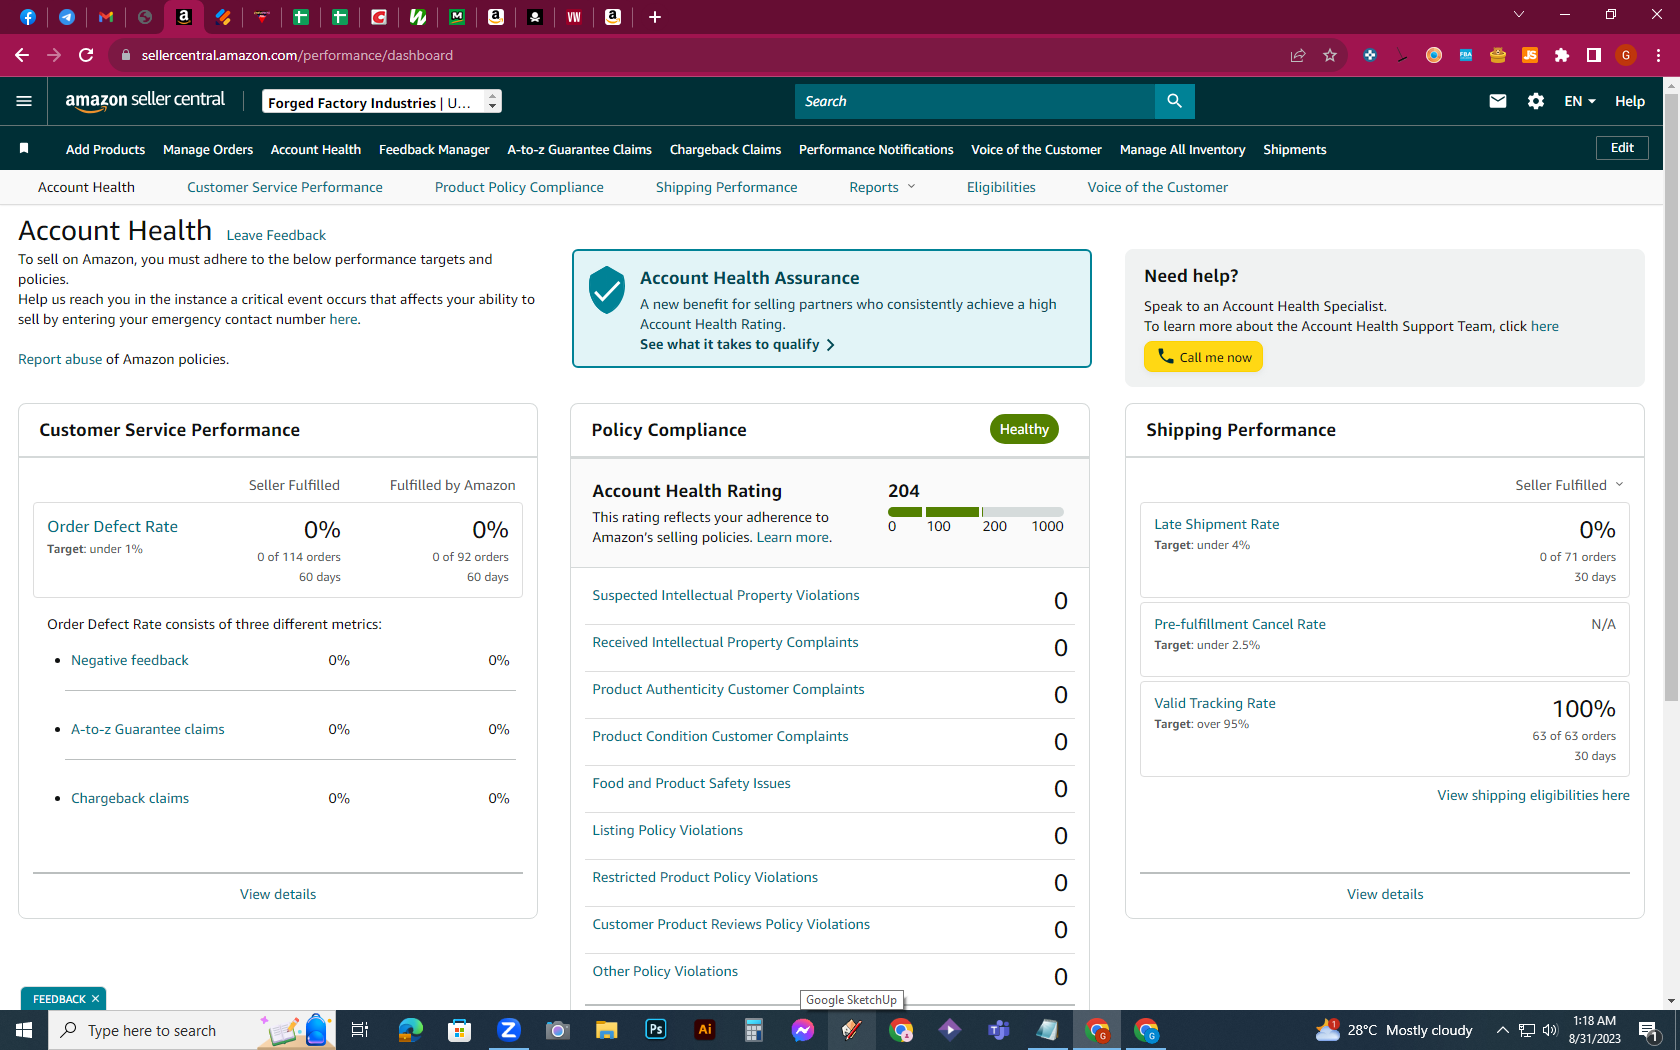Open the Chrome tab search chevron
Screen dimensions: 1680x1050
1518,15
